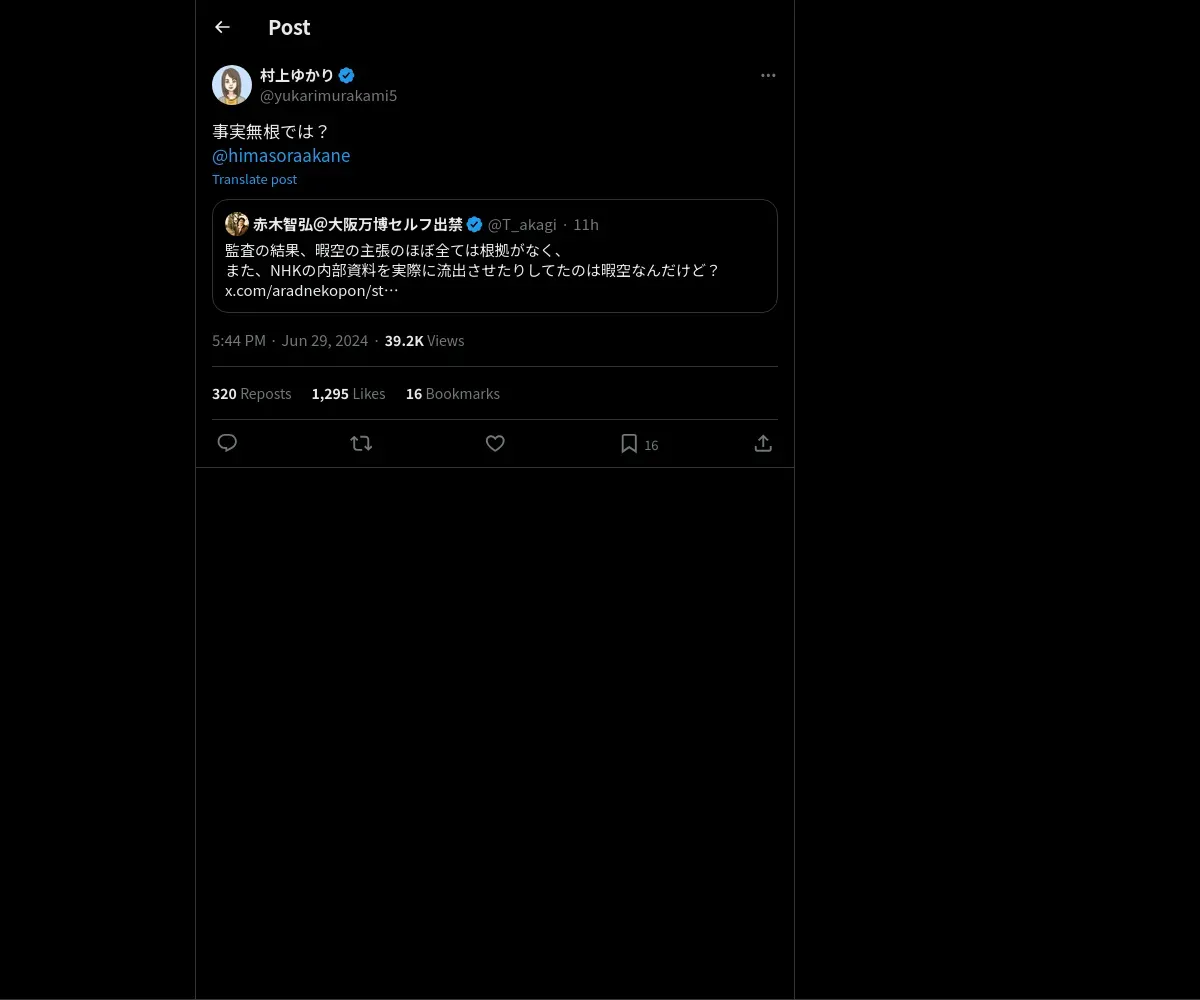Repost using the retweet arrows icon

pyautogui.click(x=361, y=443)
